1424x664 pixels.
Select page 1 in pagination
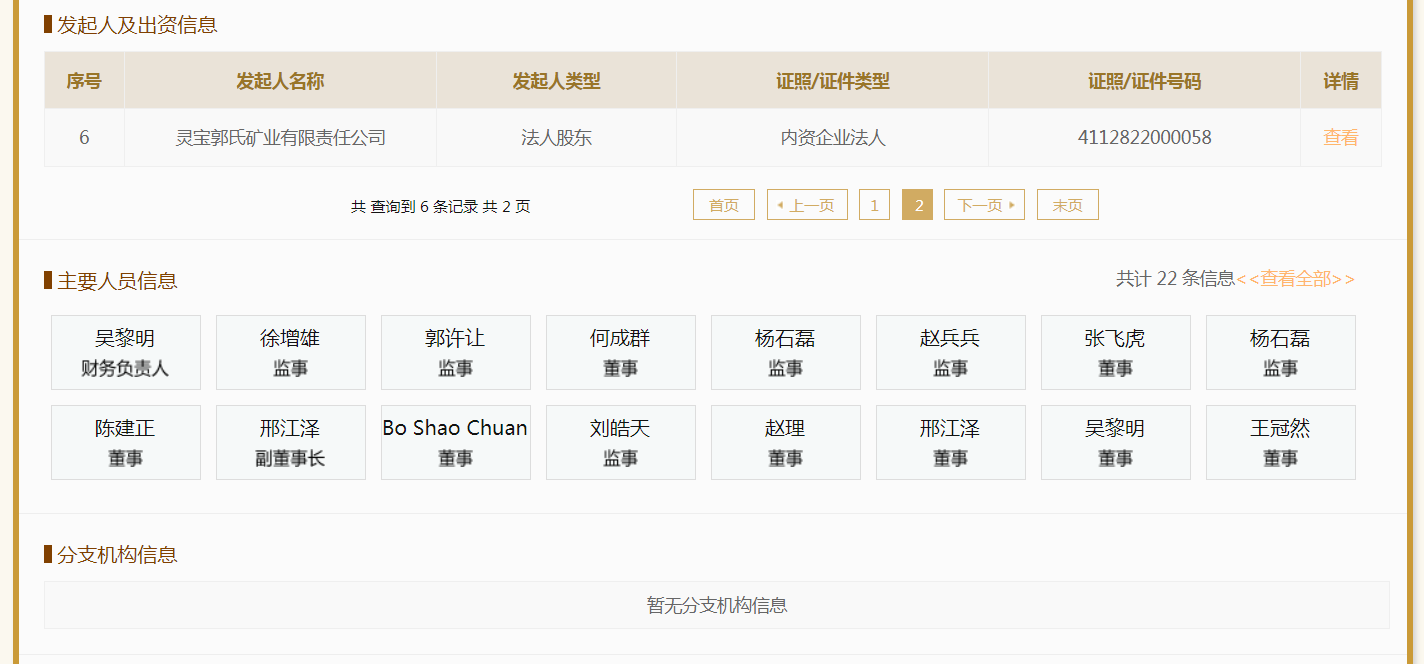click(874, 205)
